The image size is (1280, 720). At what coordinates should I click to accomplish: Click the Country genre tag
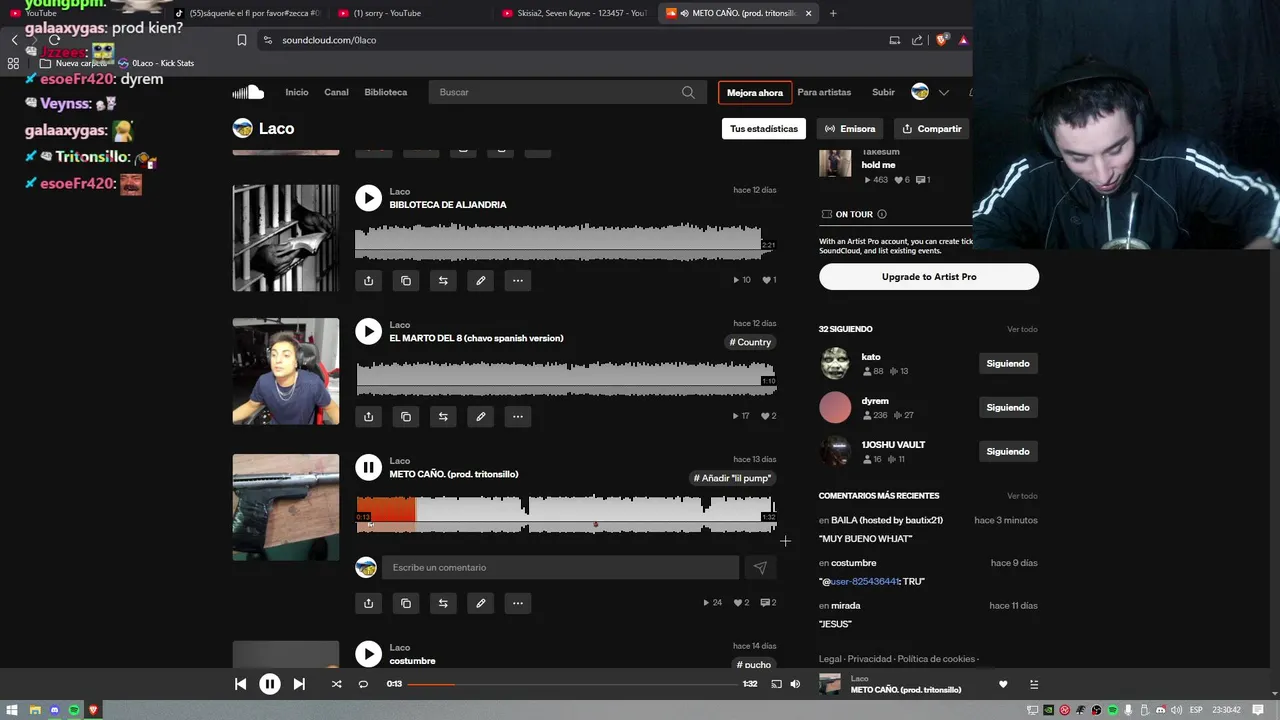tap(750, 342)
